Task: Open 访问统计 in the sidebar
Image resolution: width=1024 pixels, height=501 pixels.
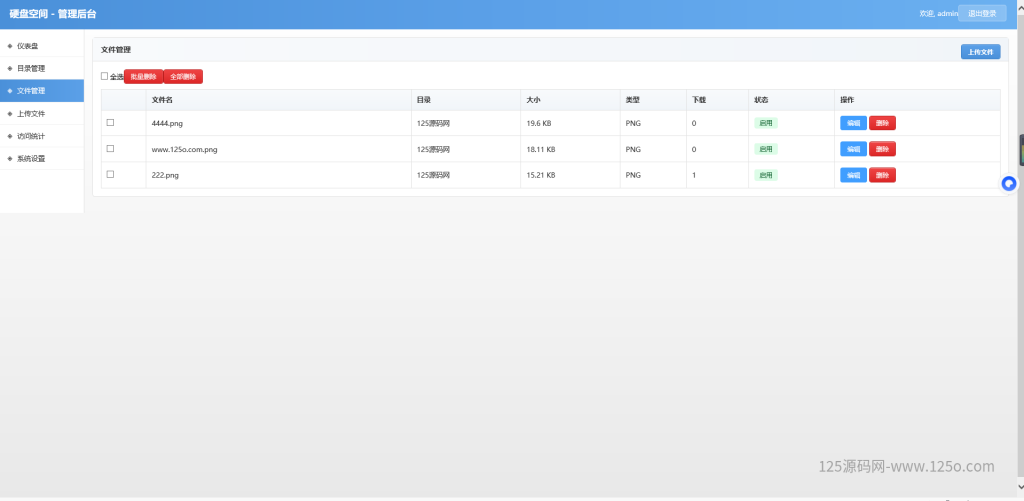Action: coord(31,136)
